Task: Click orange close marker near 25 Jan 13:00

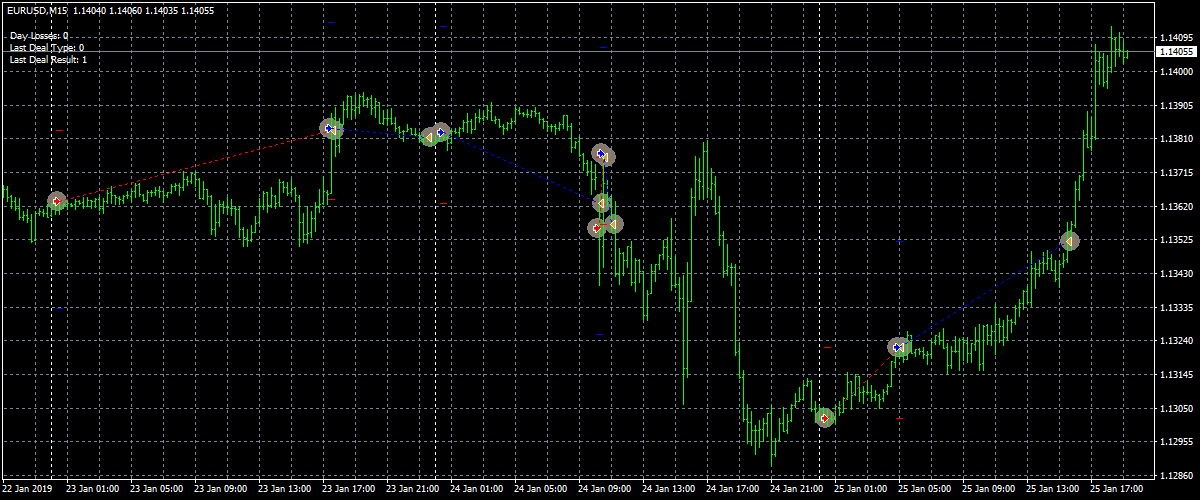Action: pos(1069,241)
